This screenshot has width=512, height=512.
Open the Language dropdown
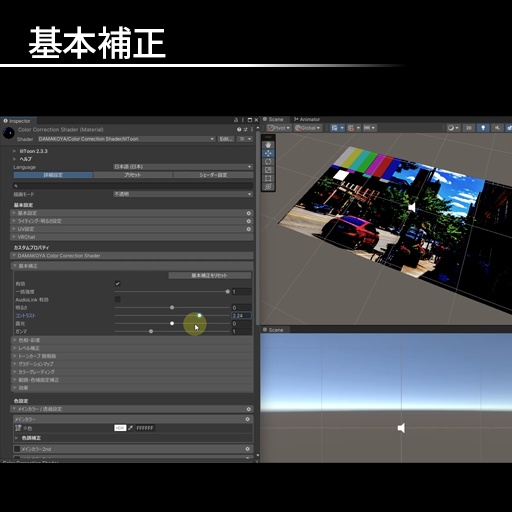pyautogui.click(x=183, y=167)
